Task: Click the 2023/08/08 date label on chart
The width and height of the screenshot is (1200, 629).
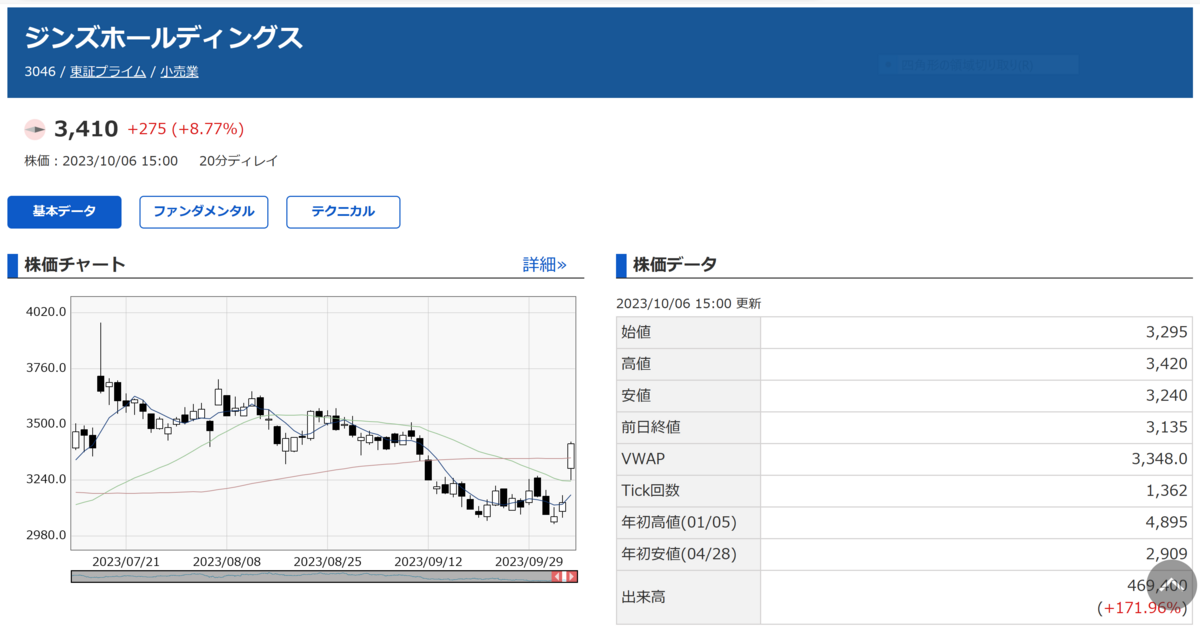Action: click(x=227, y=561)
